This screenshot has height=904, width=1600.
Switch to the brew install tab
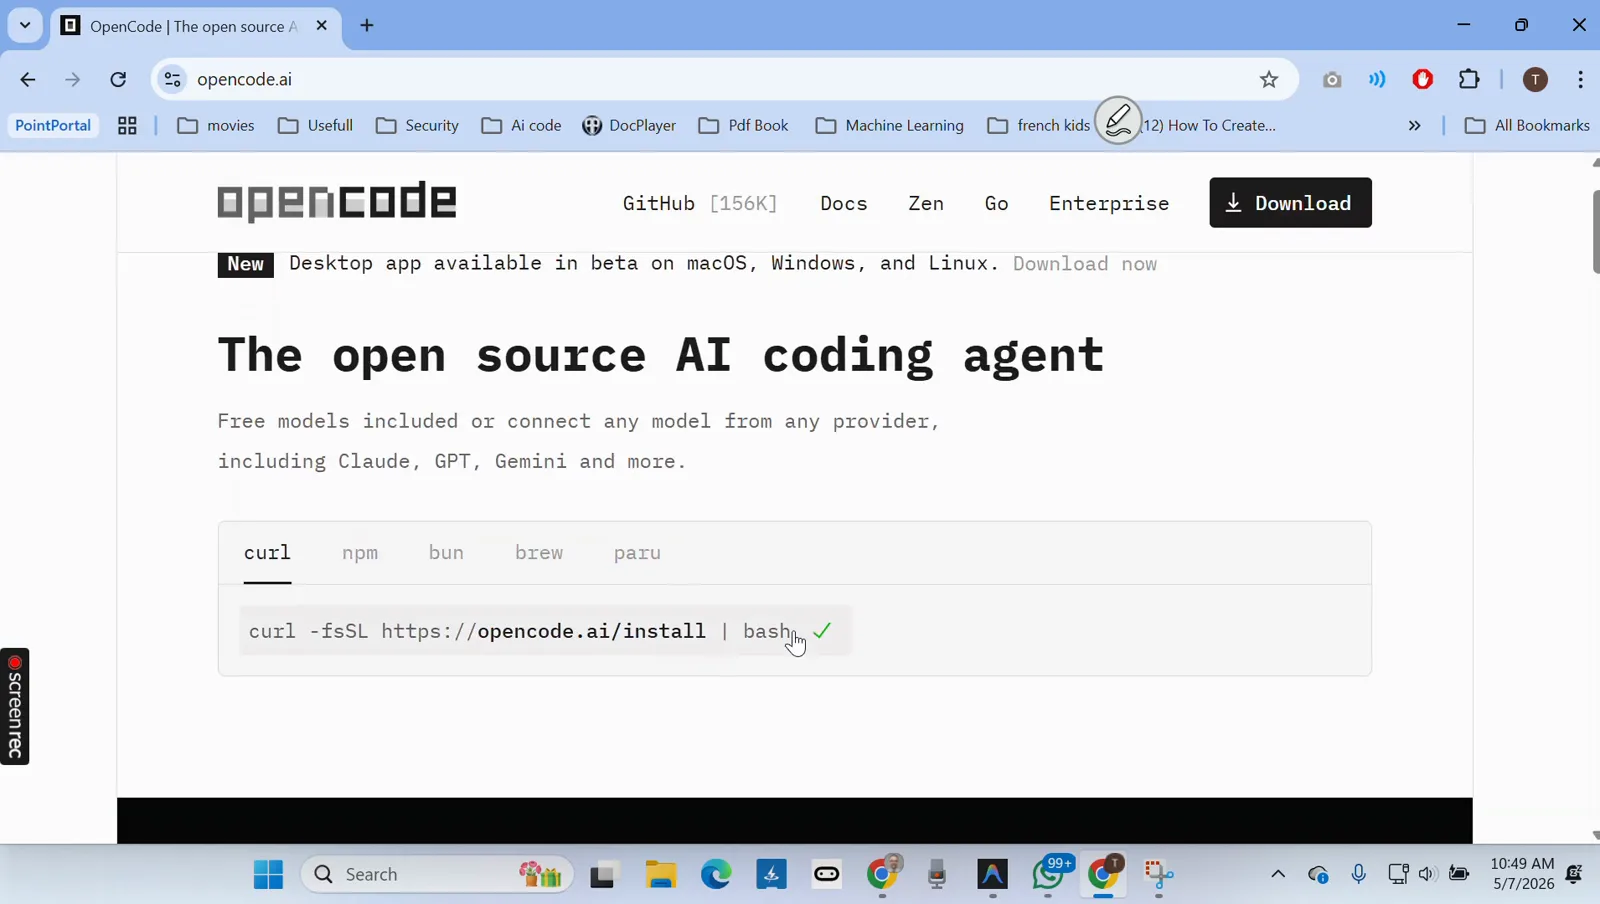pos(539,553)
